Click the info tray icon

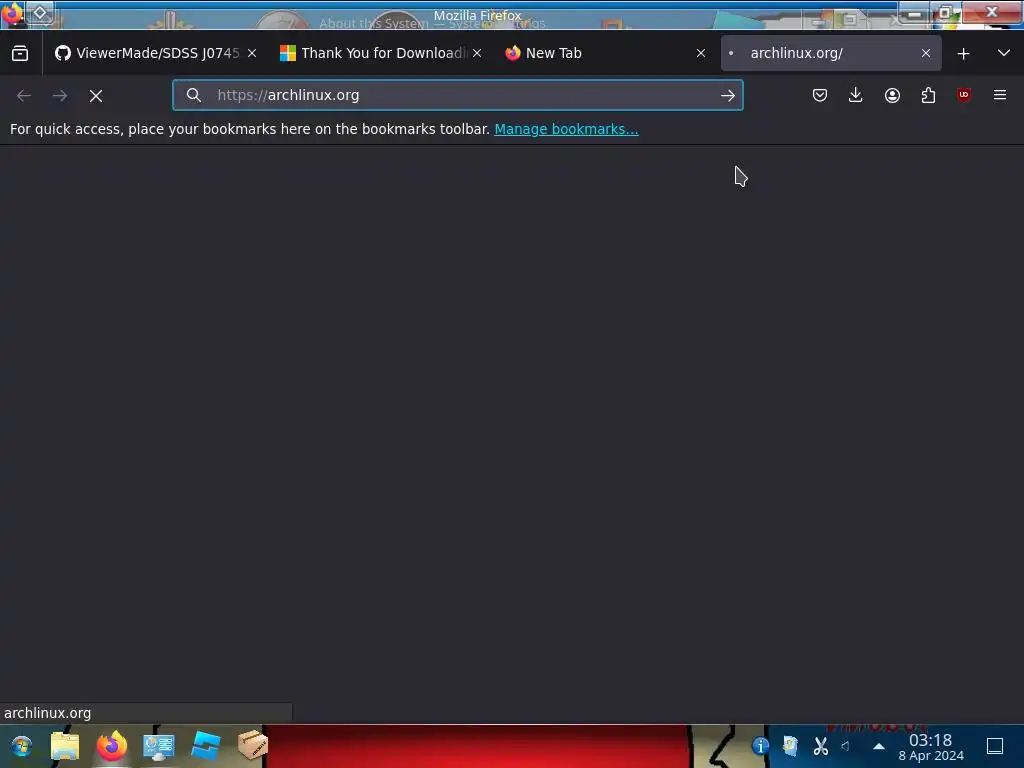pyautogui.click(x=760, y=746)
